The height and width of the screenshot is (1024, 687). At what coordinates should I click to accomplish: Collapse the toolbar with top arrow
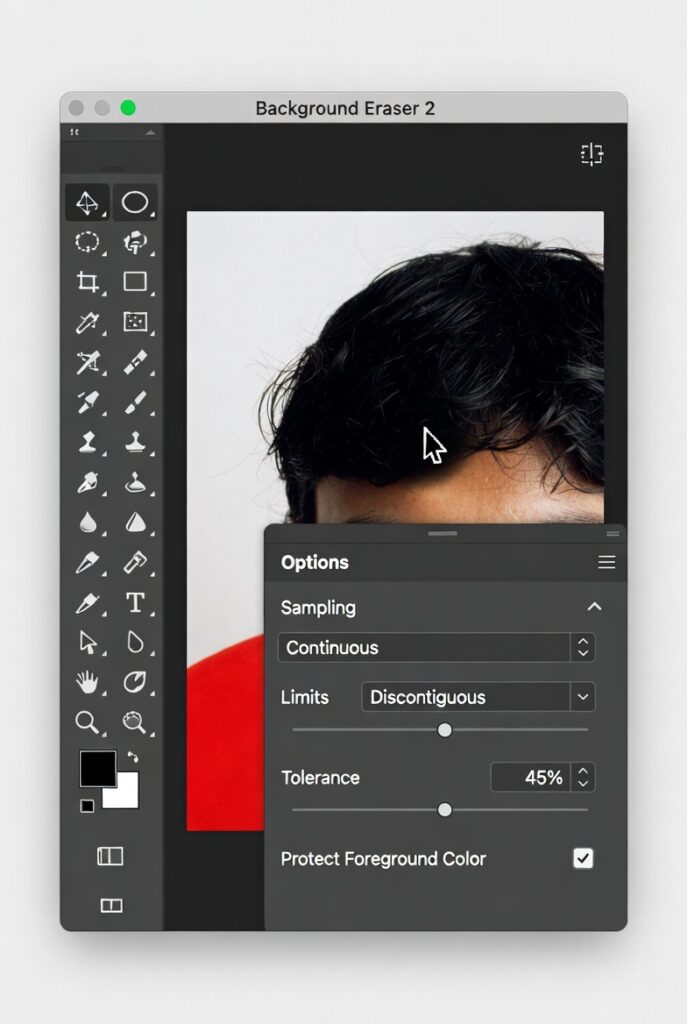pos(150,133)
